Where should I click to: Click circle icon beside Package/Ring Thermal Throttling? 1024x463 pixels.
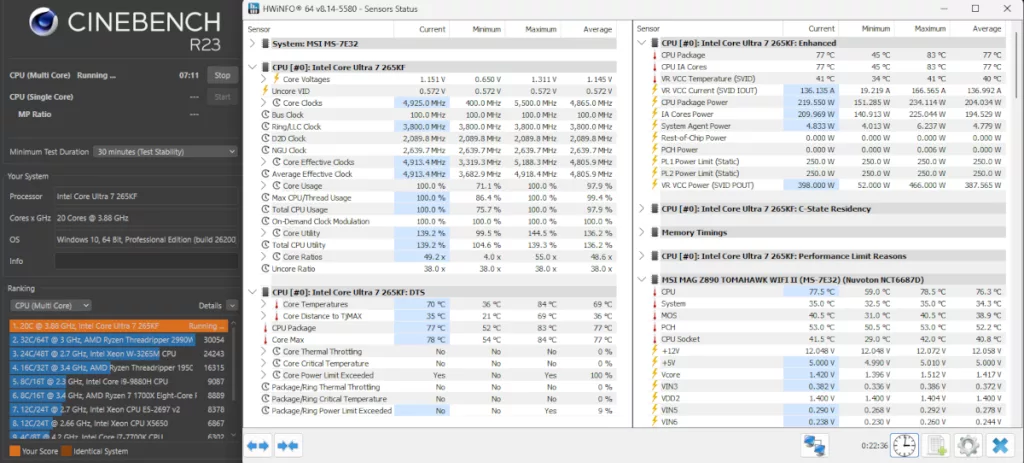(265, 387)
